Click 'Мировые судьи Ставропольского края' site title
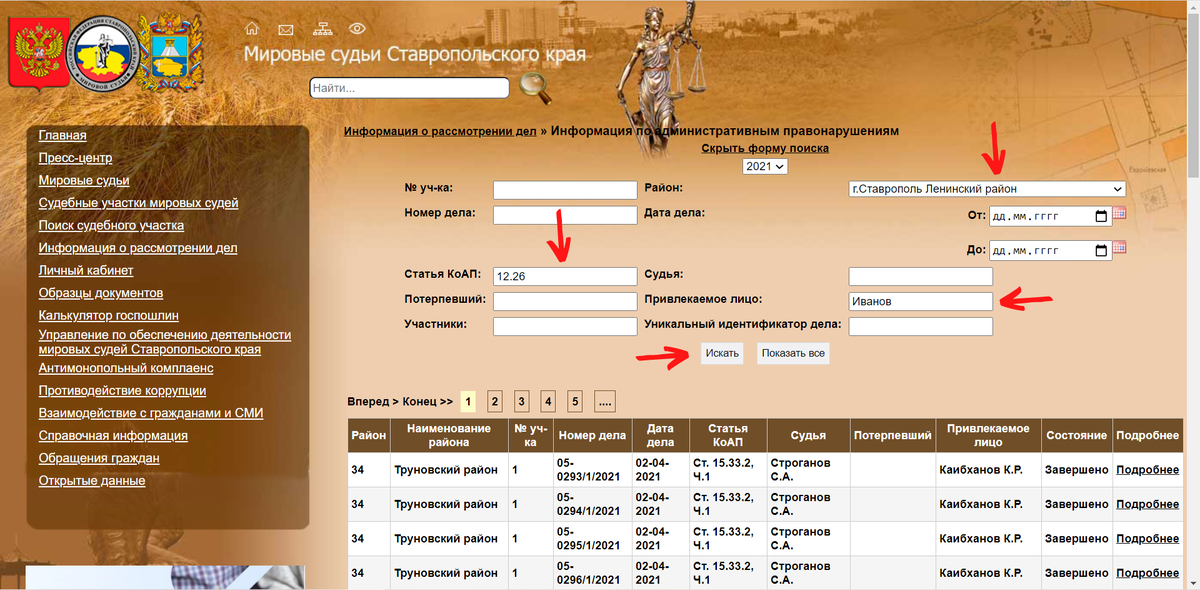The height and width of the screenshot is (590, 1200). pos(415,54)
